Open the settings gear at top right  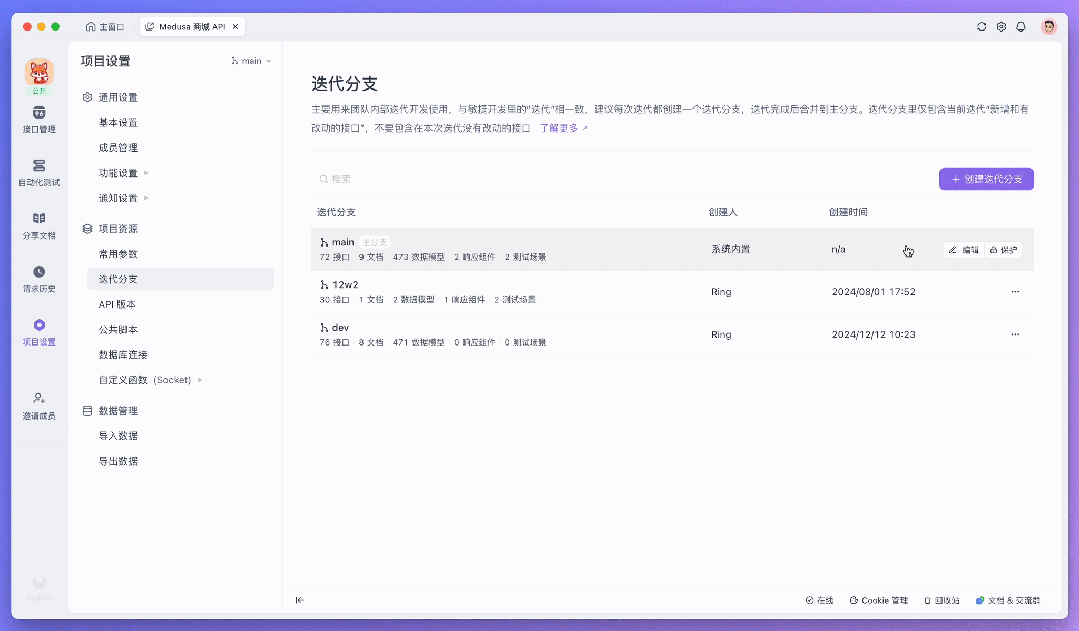(1001, 27)
